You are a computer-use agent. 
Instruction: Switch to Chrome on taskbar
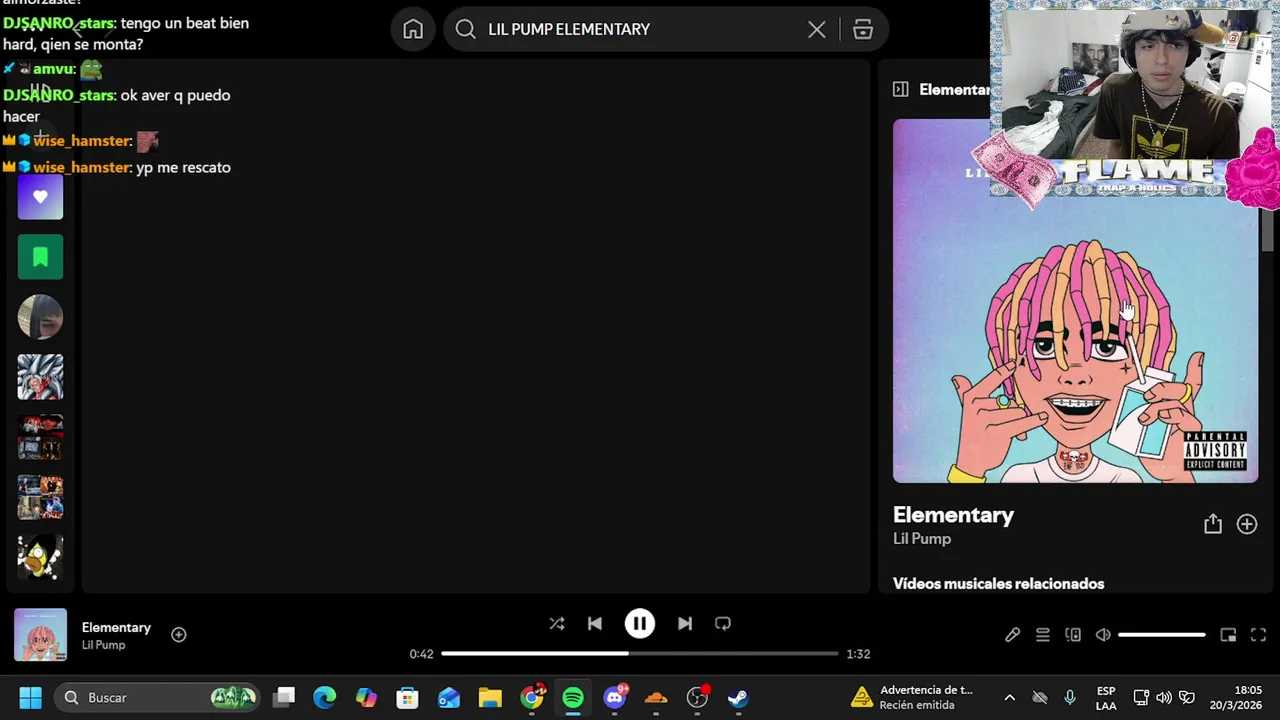(x=532, y=698)
